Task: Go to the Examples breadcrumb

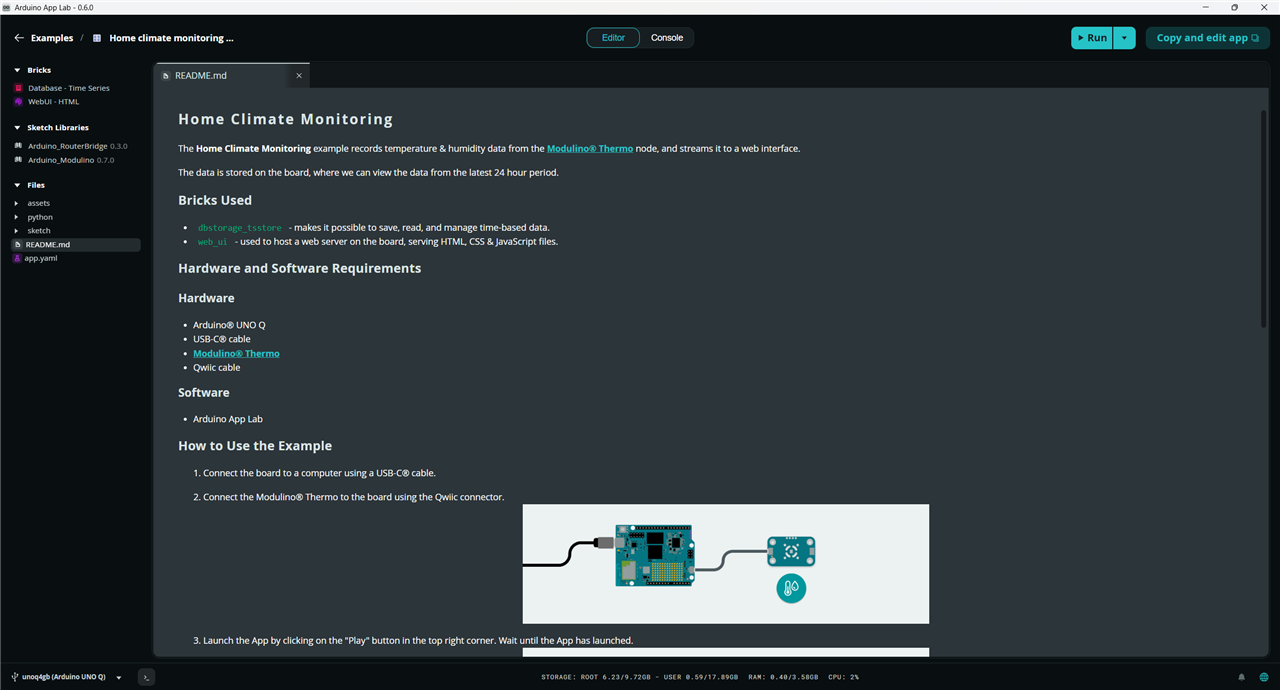Action: coord(52,38)
